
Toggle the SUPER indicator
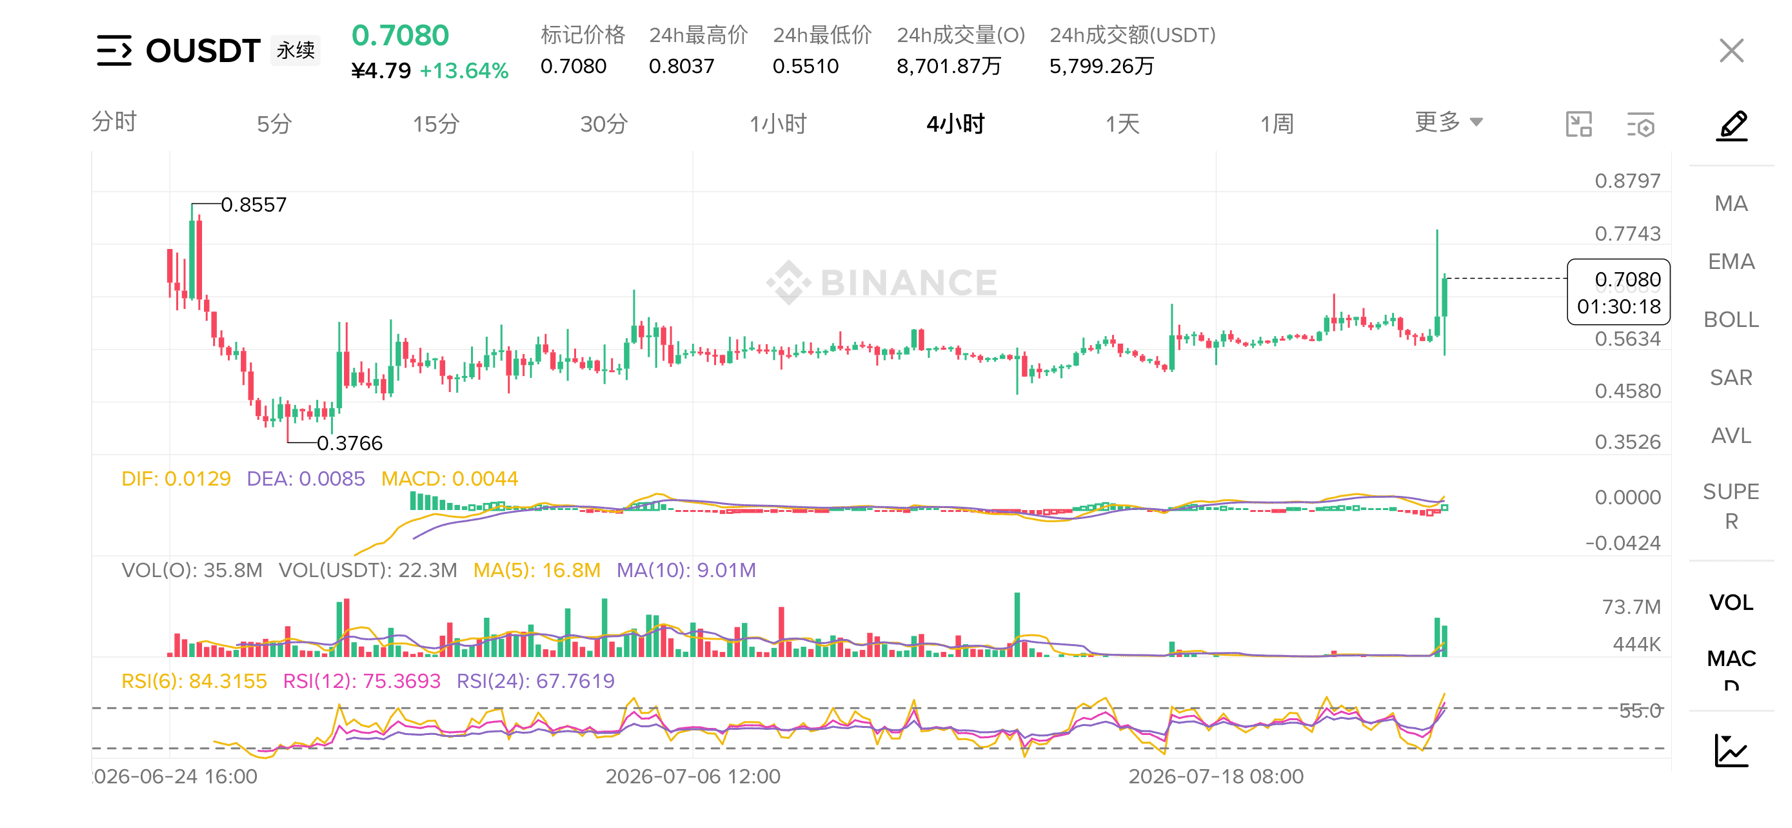pyautogui.click(x=1731, y=507)
